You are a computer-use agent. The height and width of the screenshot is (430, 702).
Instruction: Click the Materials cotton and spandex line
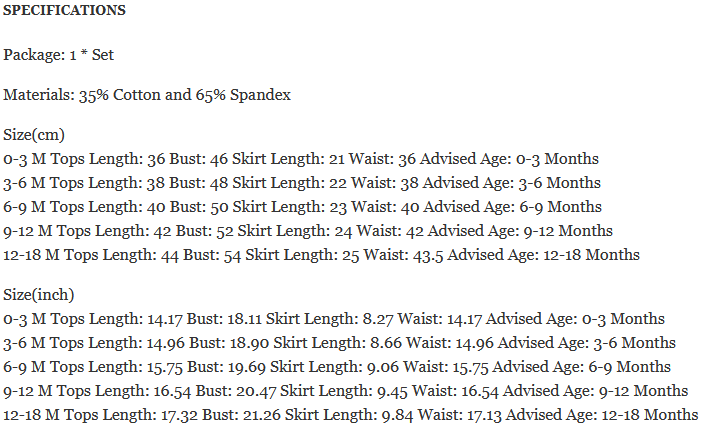147,95
